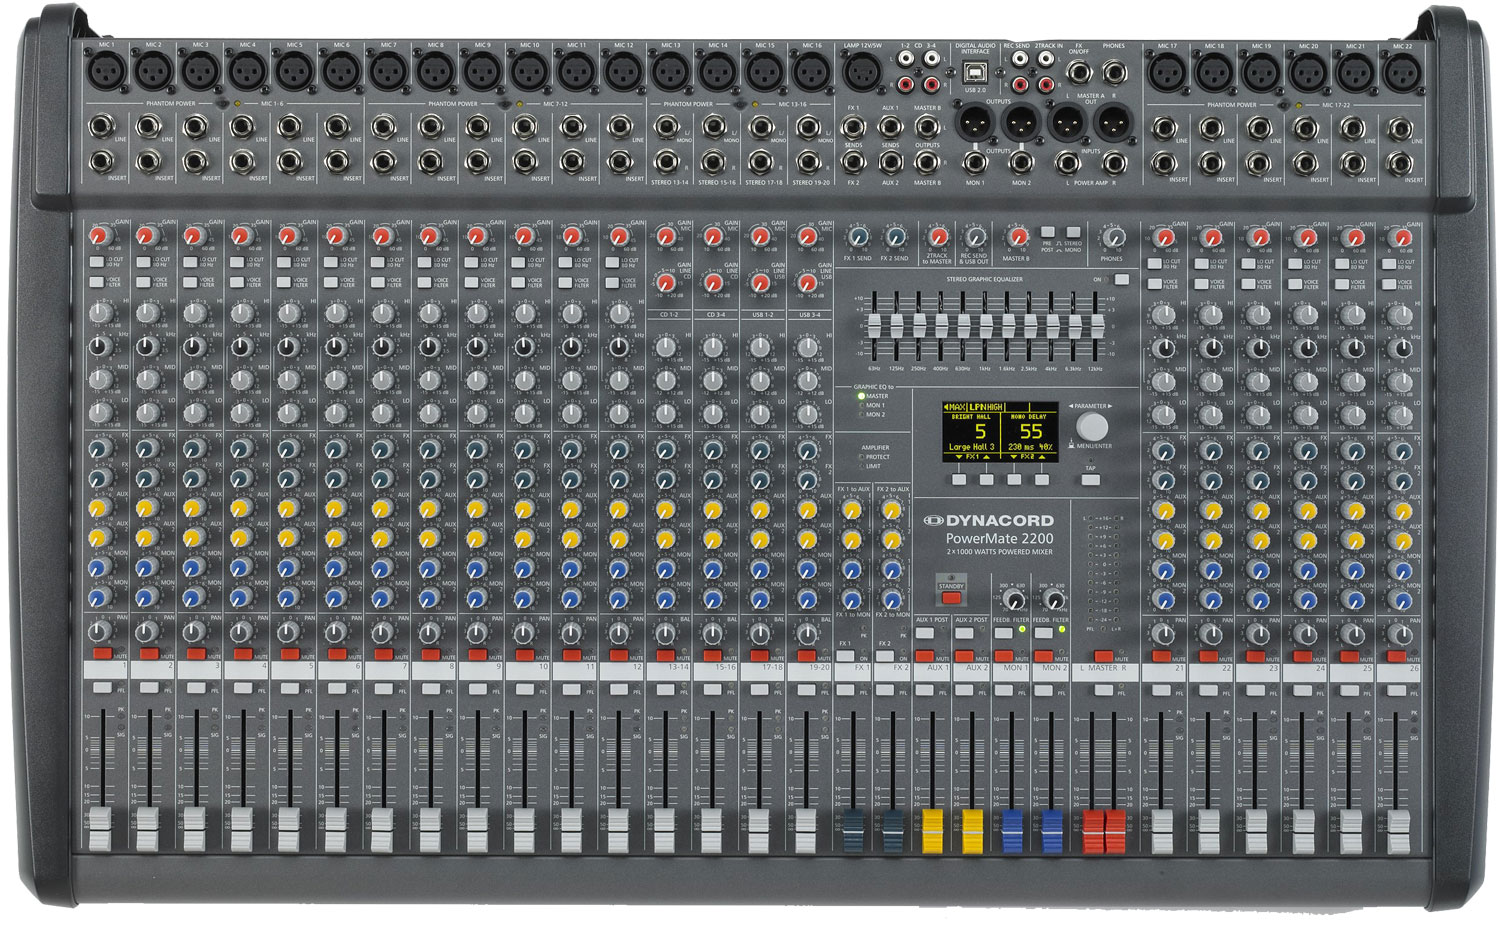Click the FX 1 SEND knob
This screenshot has height=930, width=1500.
(857, 238)
